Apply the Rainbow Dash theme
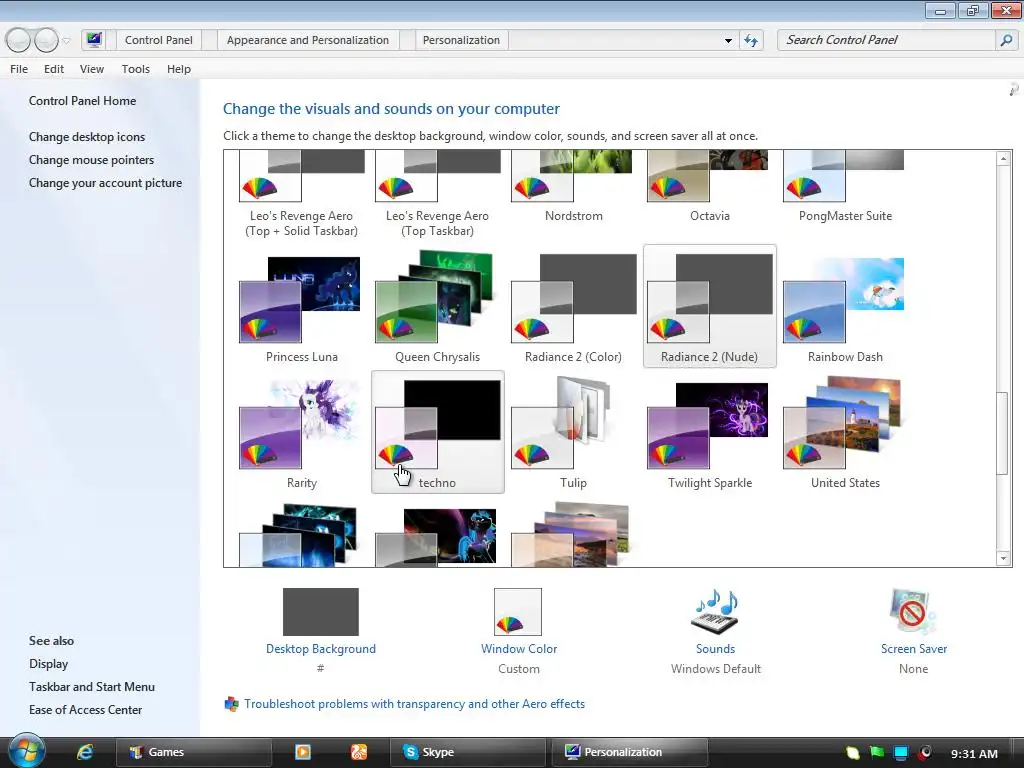The width and height of the screenshot is (1024, 768). 845,308
